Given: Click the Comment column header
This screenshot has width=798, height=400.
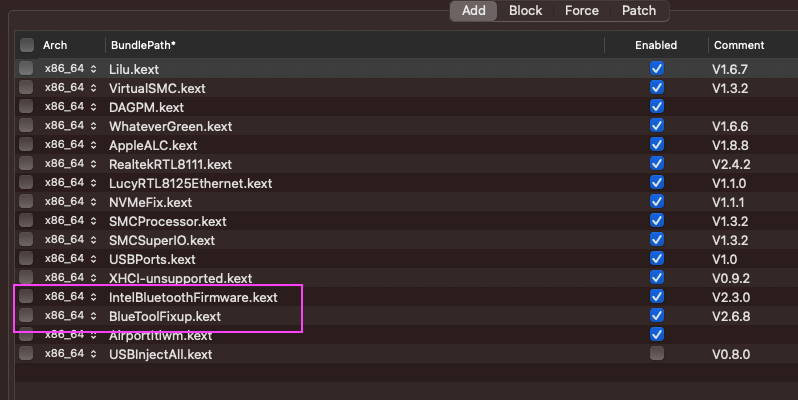Looking at the screenshot, I should pos(738,45).
